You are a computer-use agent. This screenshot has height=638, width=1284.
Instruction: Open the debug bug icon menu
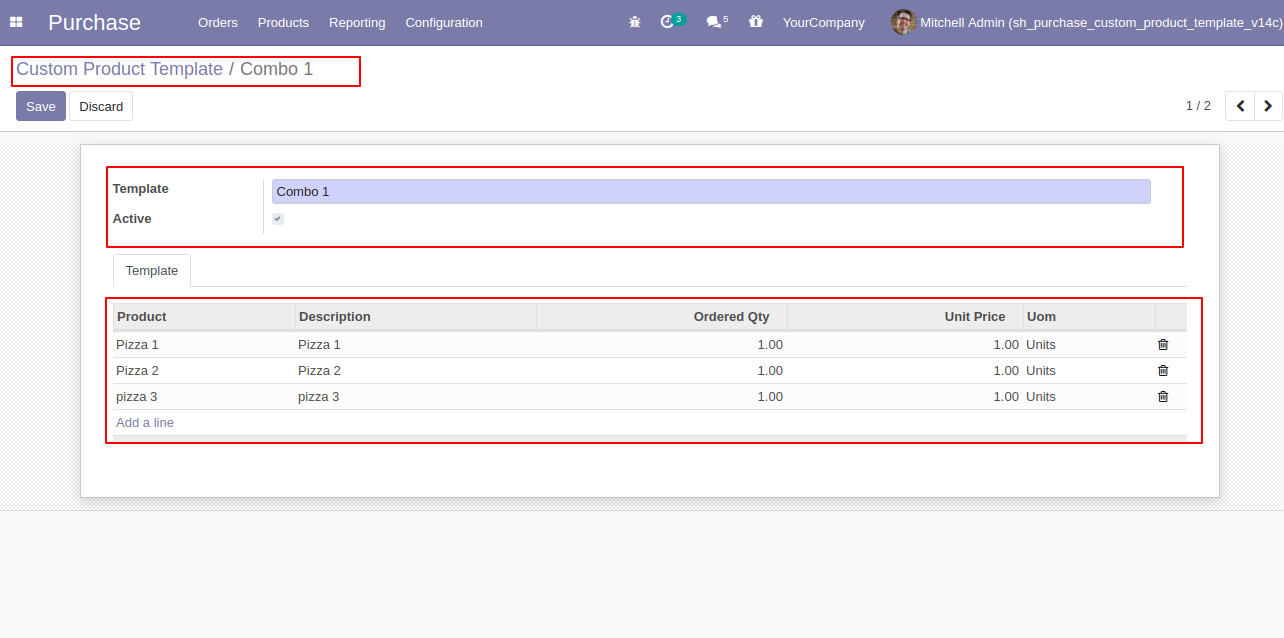[634, 22]
